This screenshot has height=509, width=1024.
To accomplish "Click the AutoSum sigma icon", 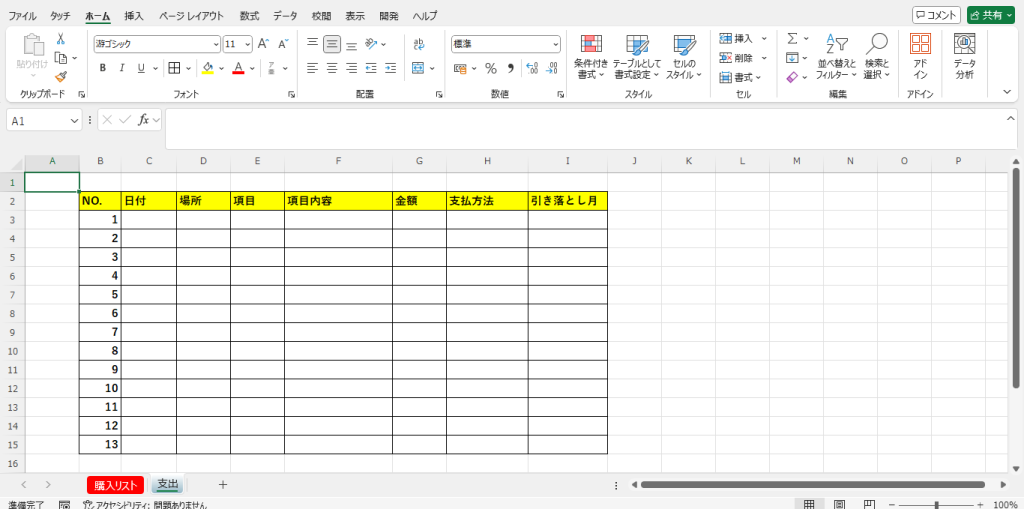I will [792, 38].
